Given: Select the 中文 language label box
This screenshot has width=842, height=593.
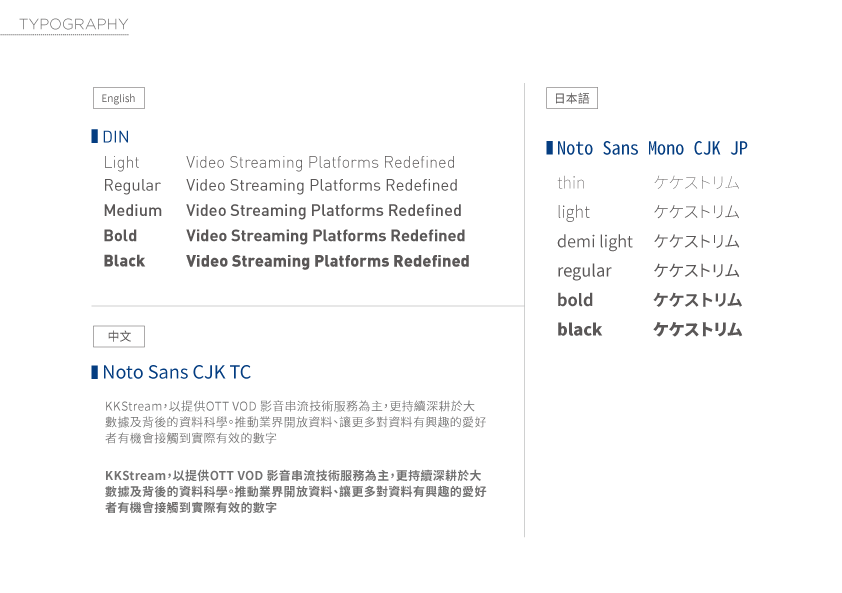Looking at the screenshot, I should pos(119,336).
